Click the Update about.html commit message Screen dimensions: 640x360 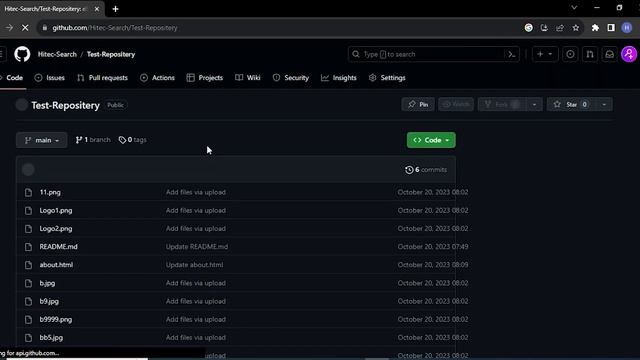(x=194, y=265)
